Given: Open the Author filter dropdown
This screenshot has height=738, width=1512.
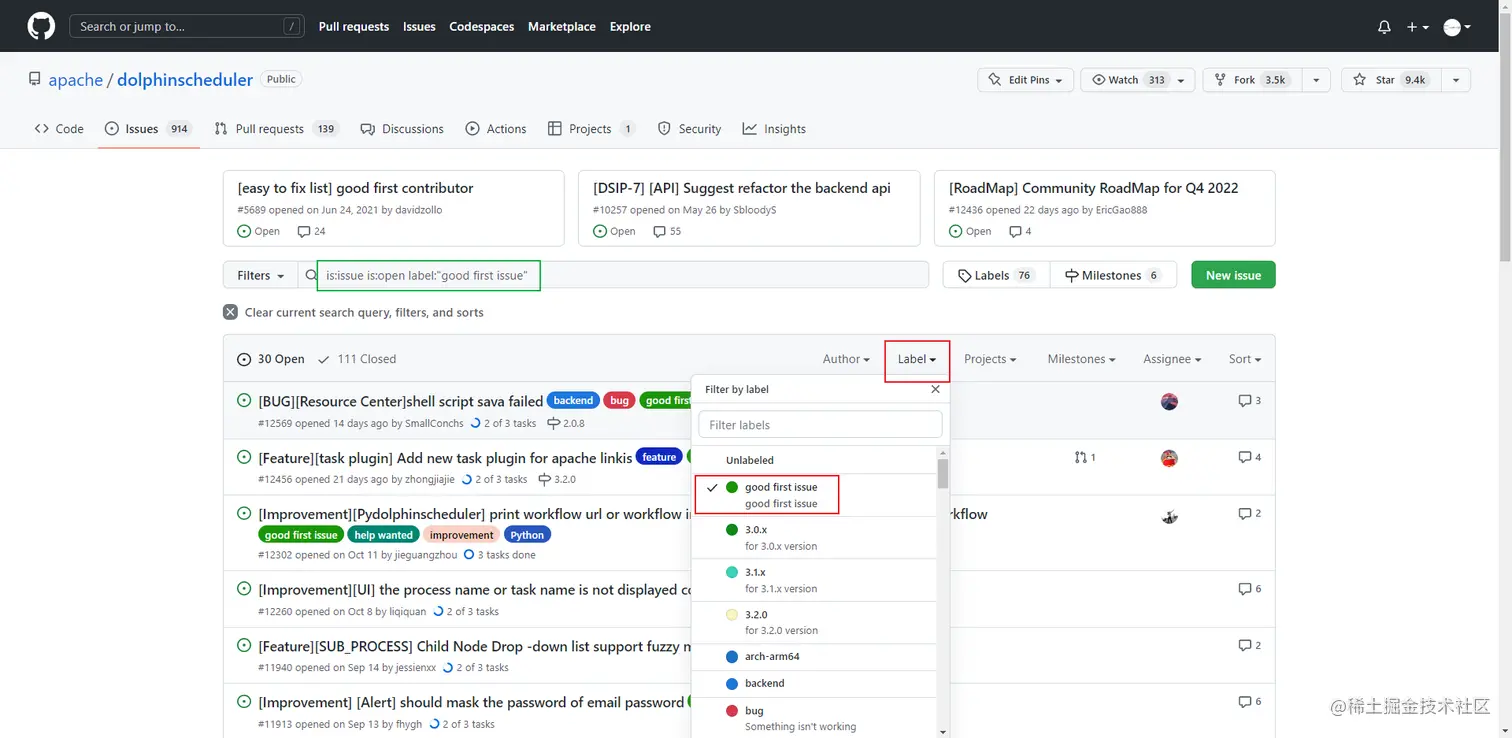Looking at the screenshot, I should pos(846,359).
